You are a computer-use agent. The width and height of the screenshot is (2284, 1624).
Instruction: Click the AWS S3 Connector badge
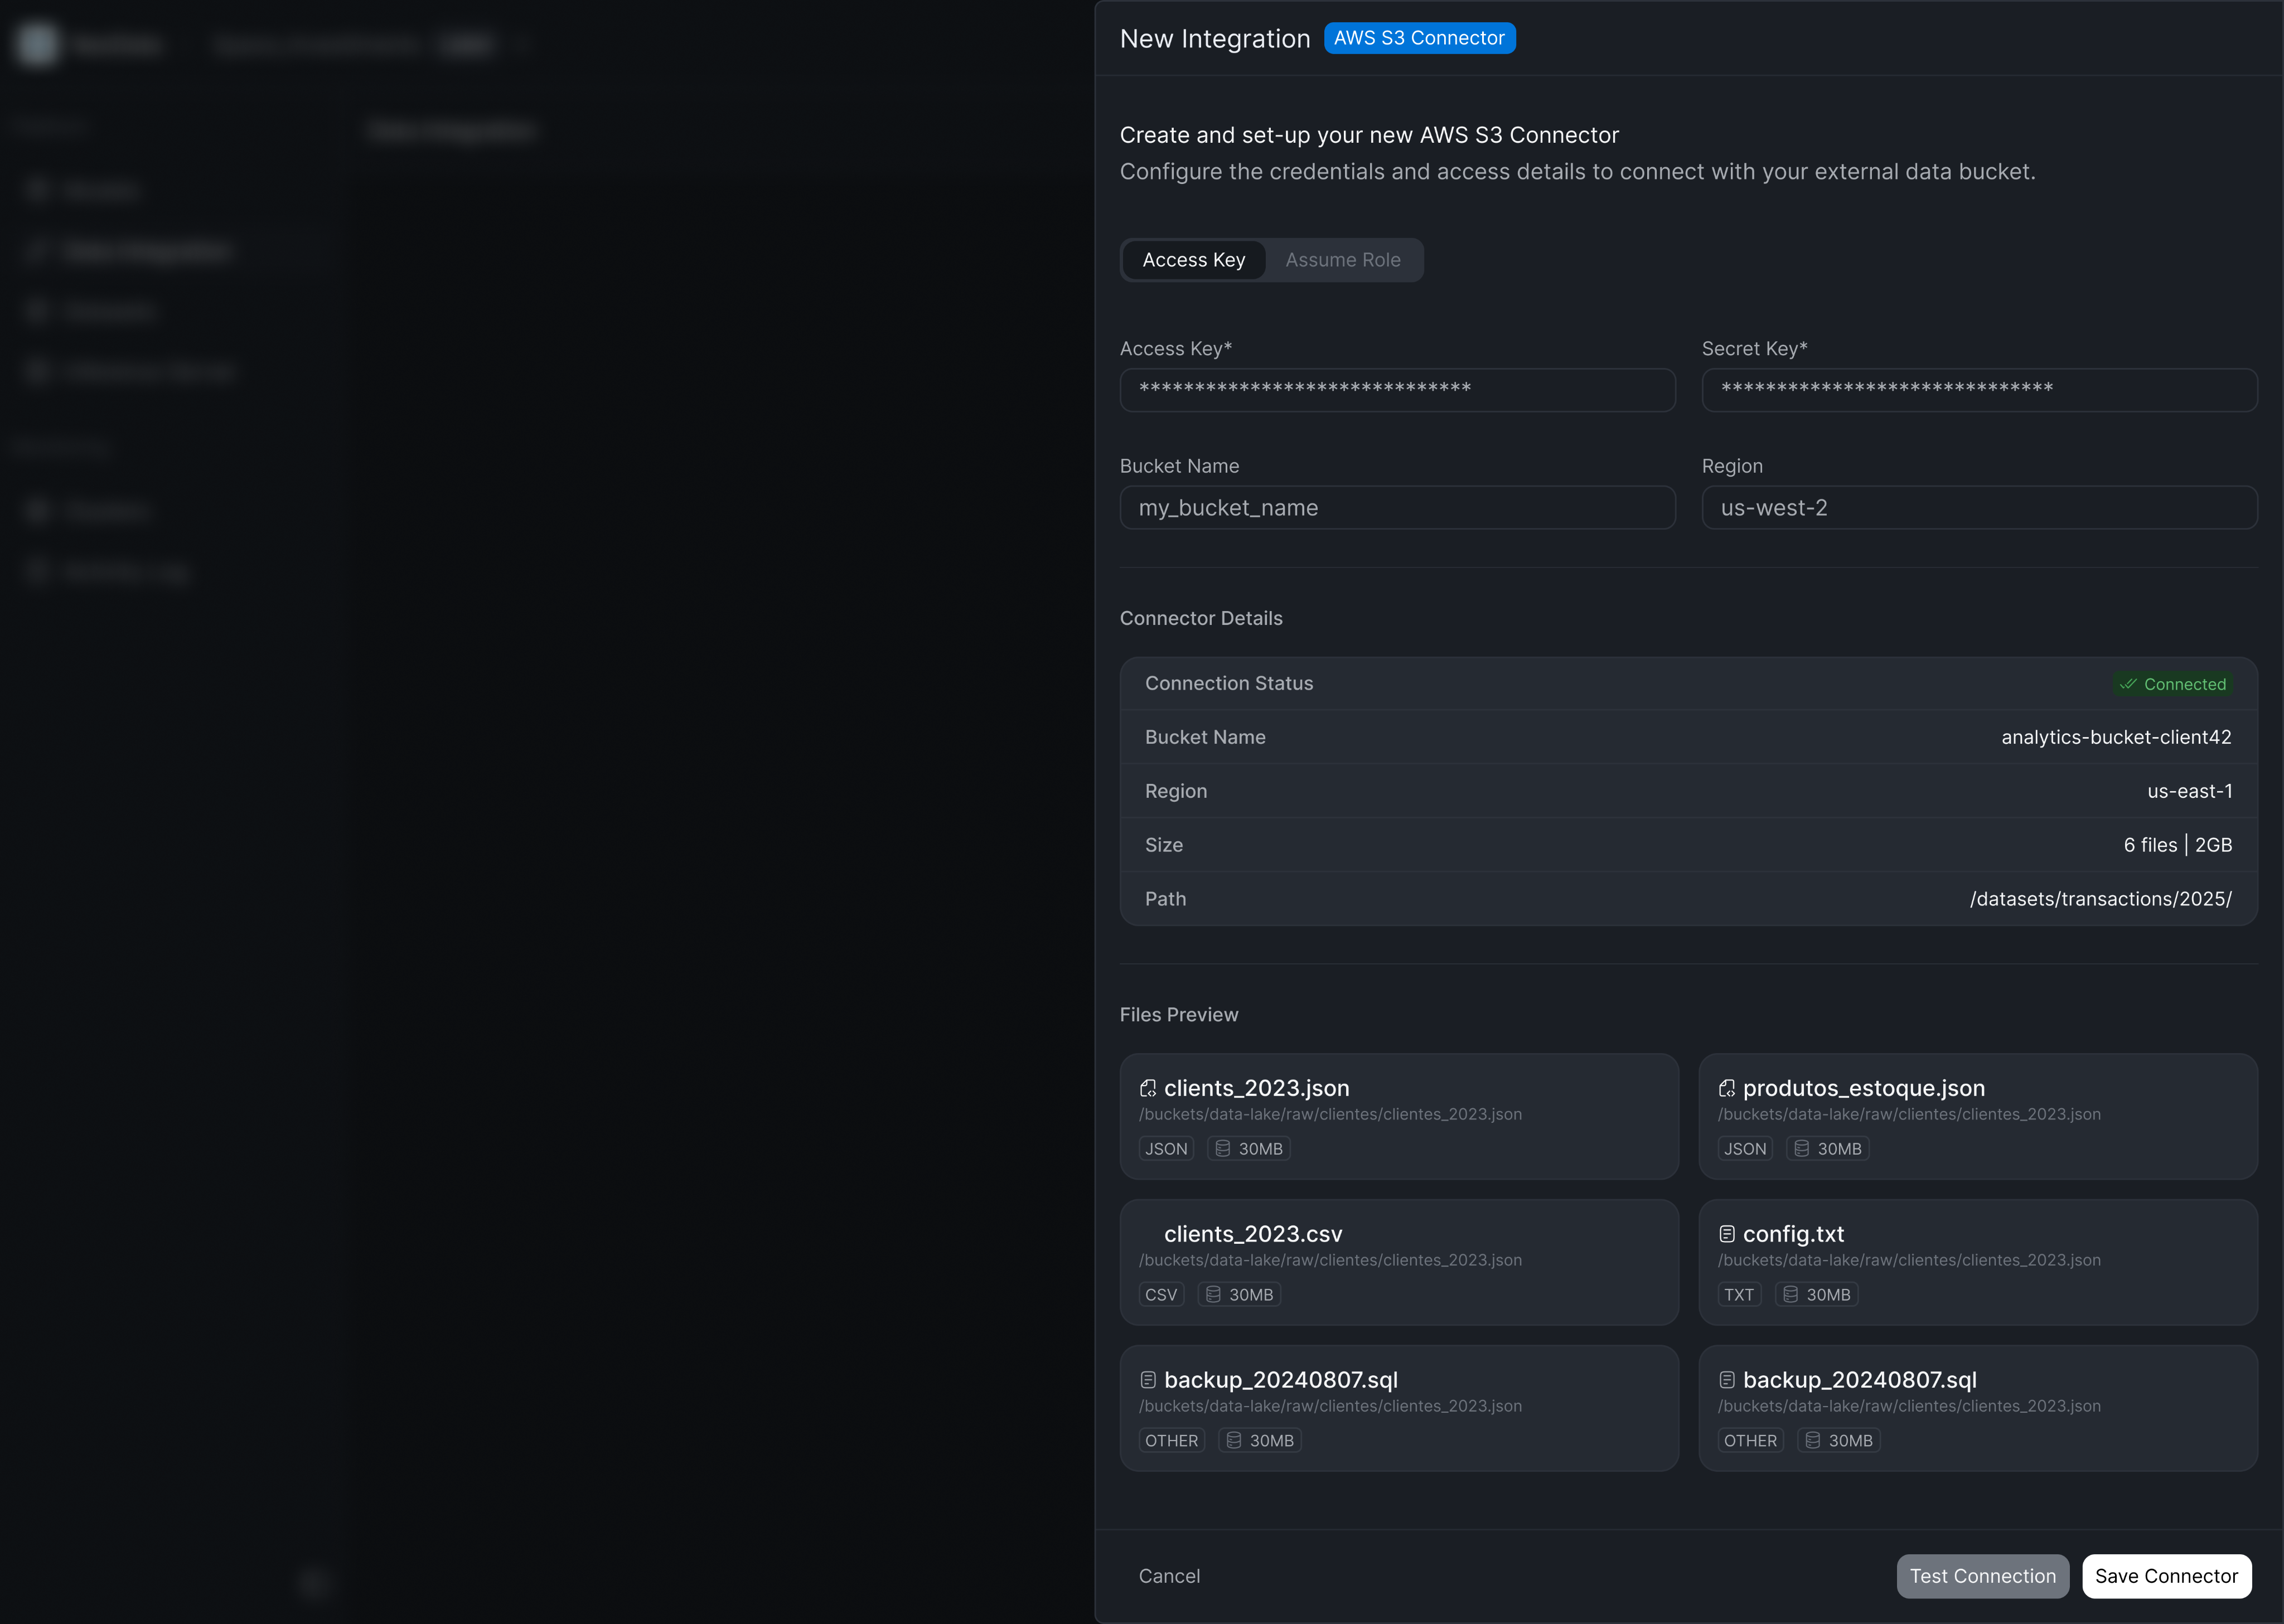click(x=1419, y=38)
